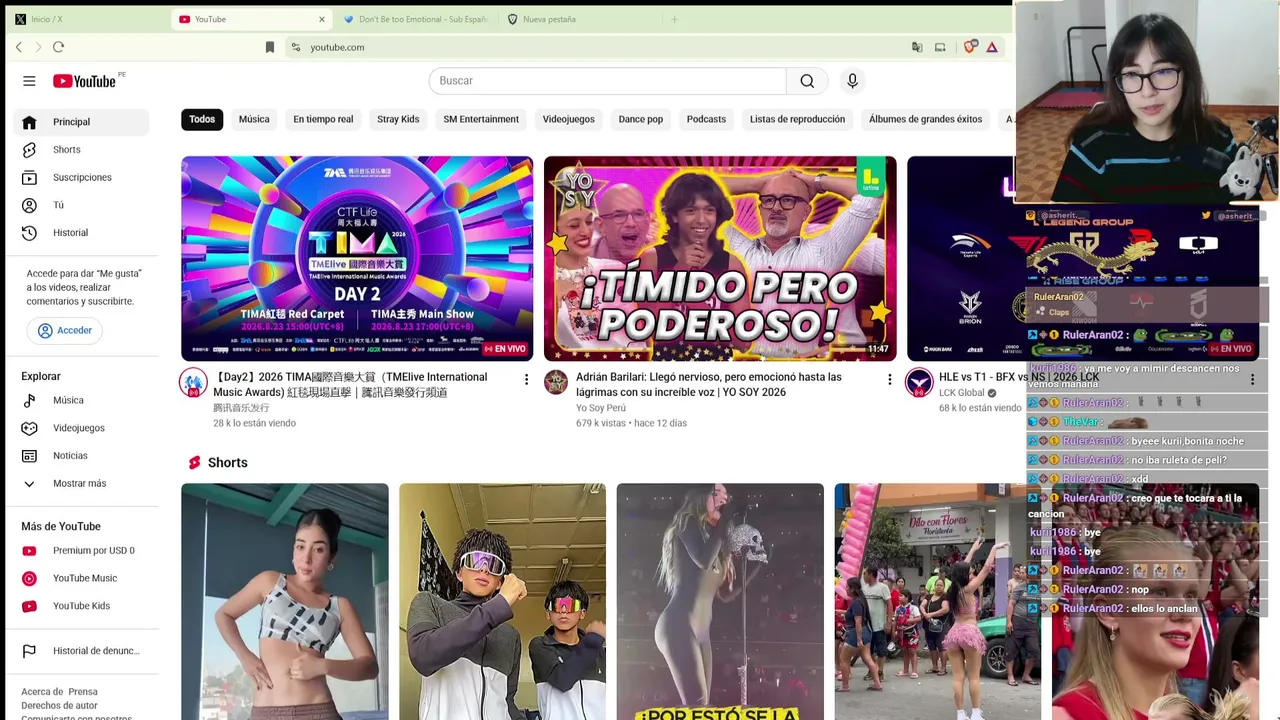Open the 腾讯音乐 channel avatar
The image size is (1280, 720).
coord(193,382)
